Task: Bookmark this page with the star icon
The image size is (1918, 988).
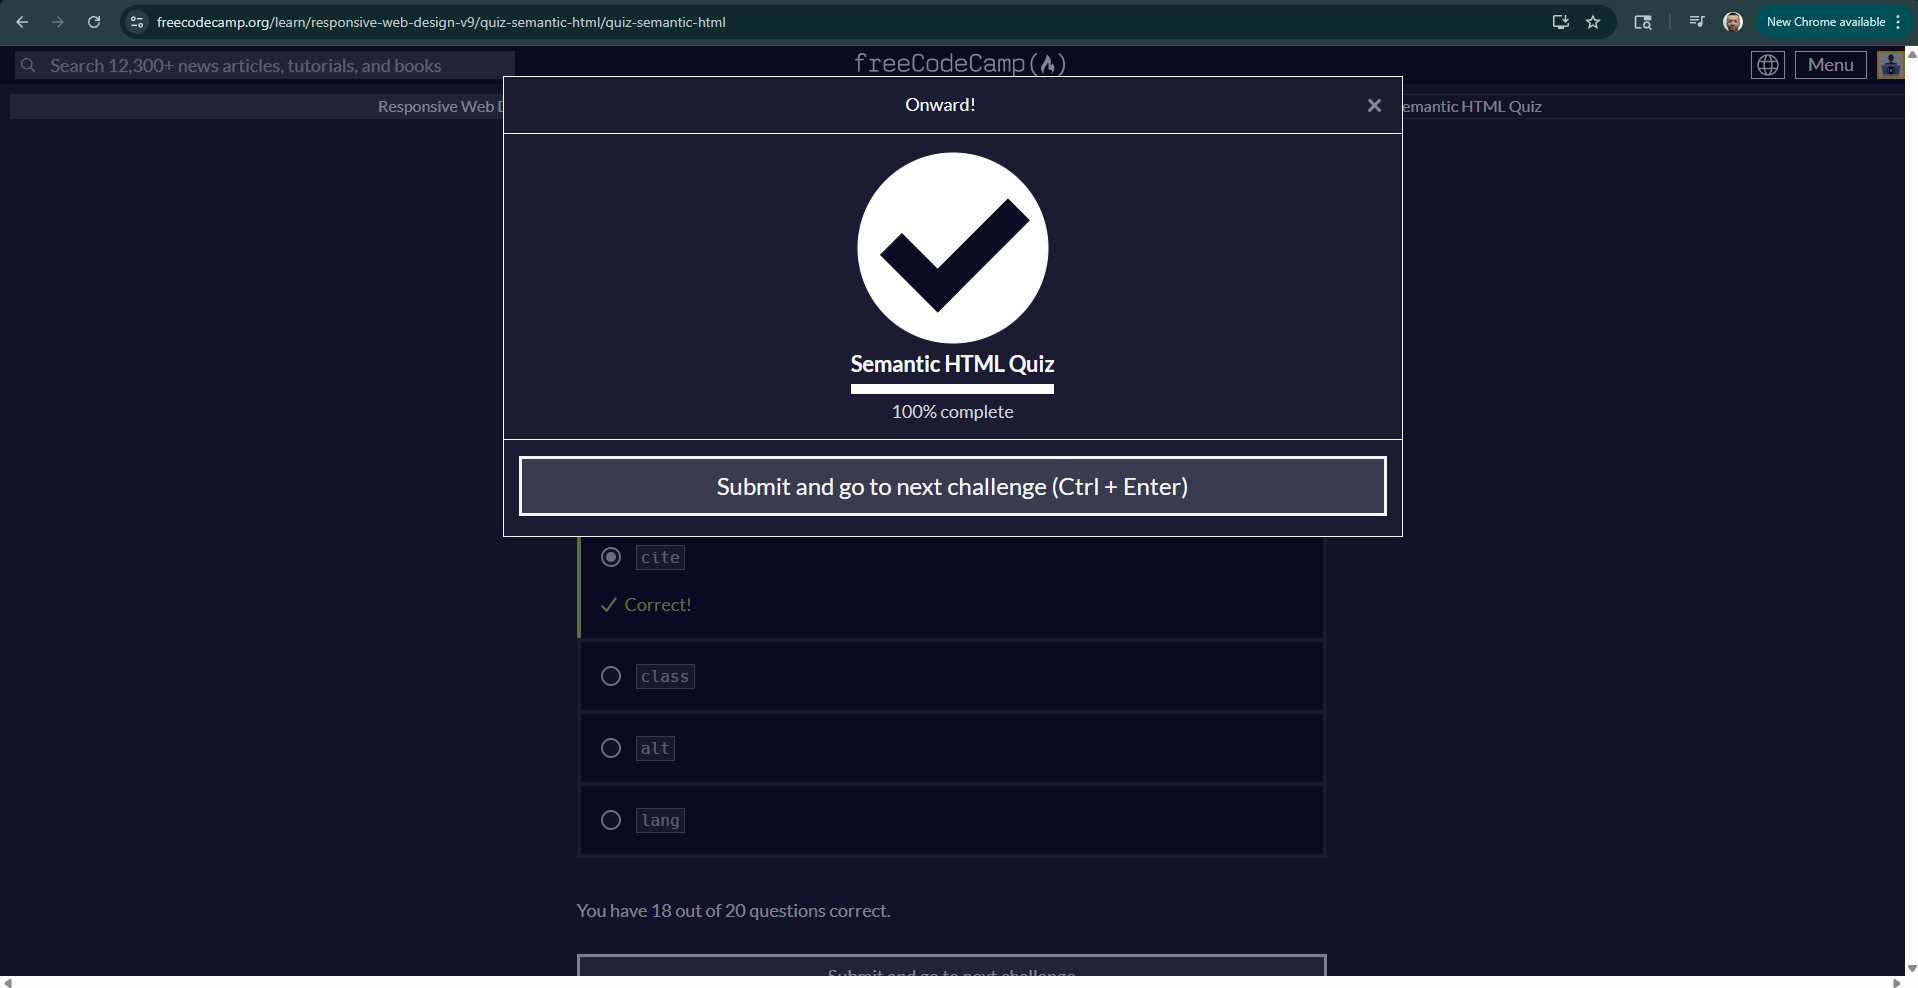Action: tap(1593, 22)
